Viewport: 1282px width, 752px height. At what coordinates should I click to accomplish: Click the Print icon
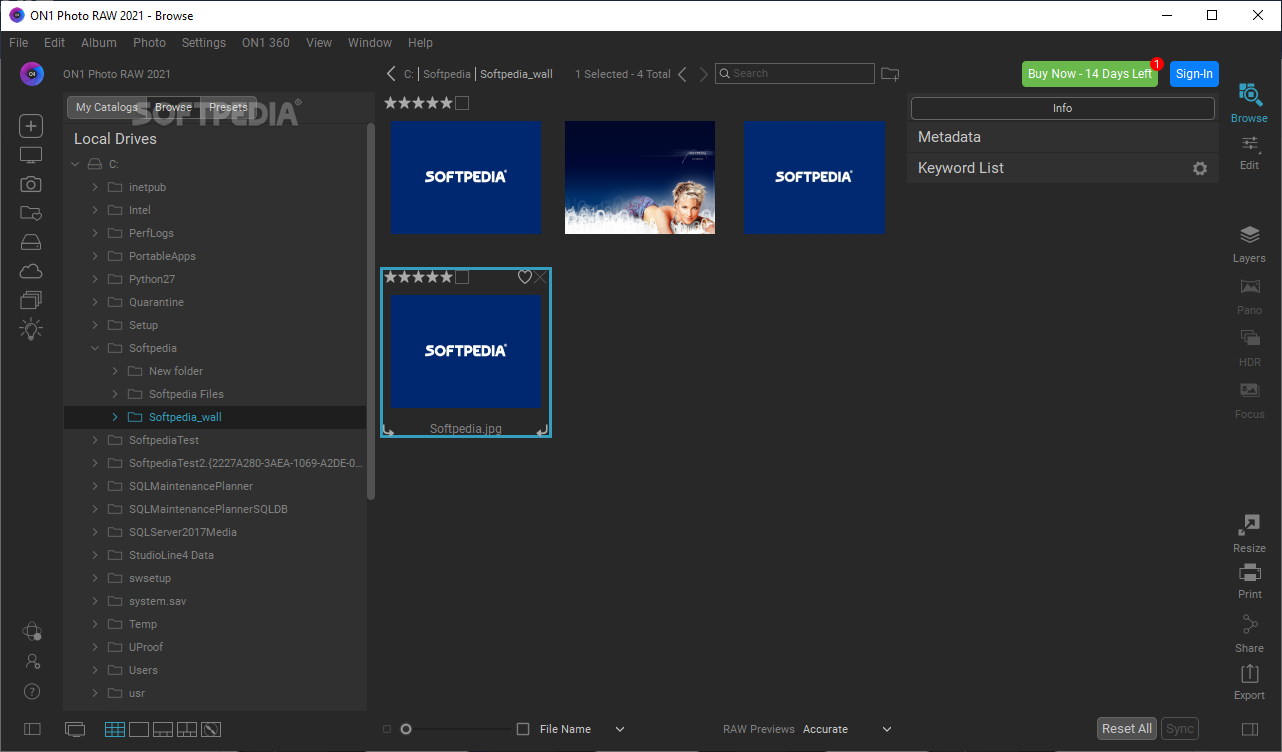1249,572
